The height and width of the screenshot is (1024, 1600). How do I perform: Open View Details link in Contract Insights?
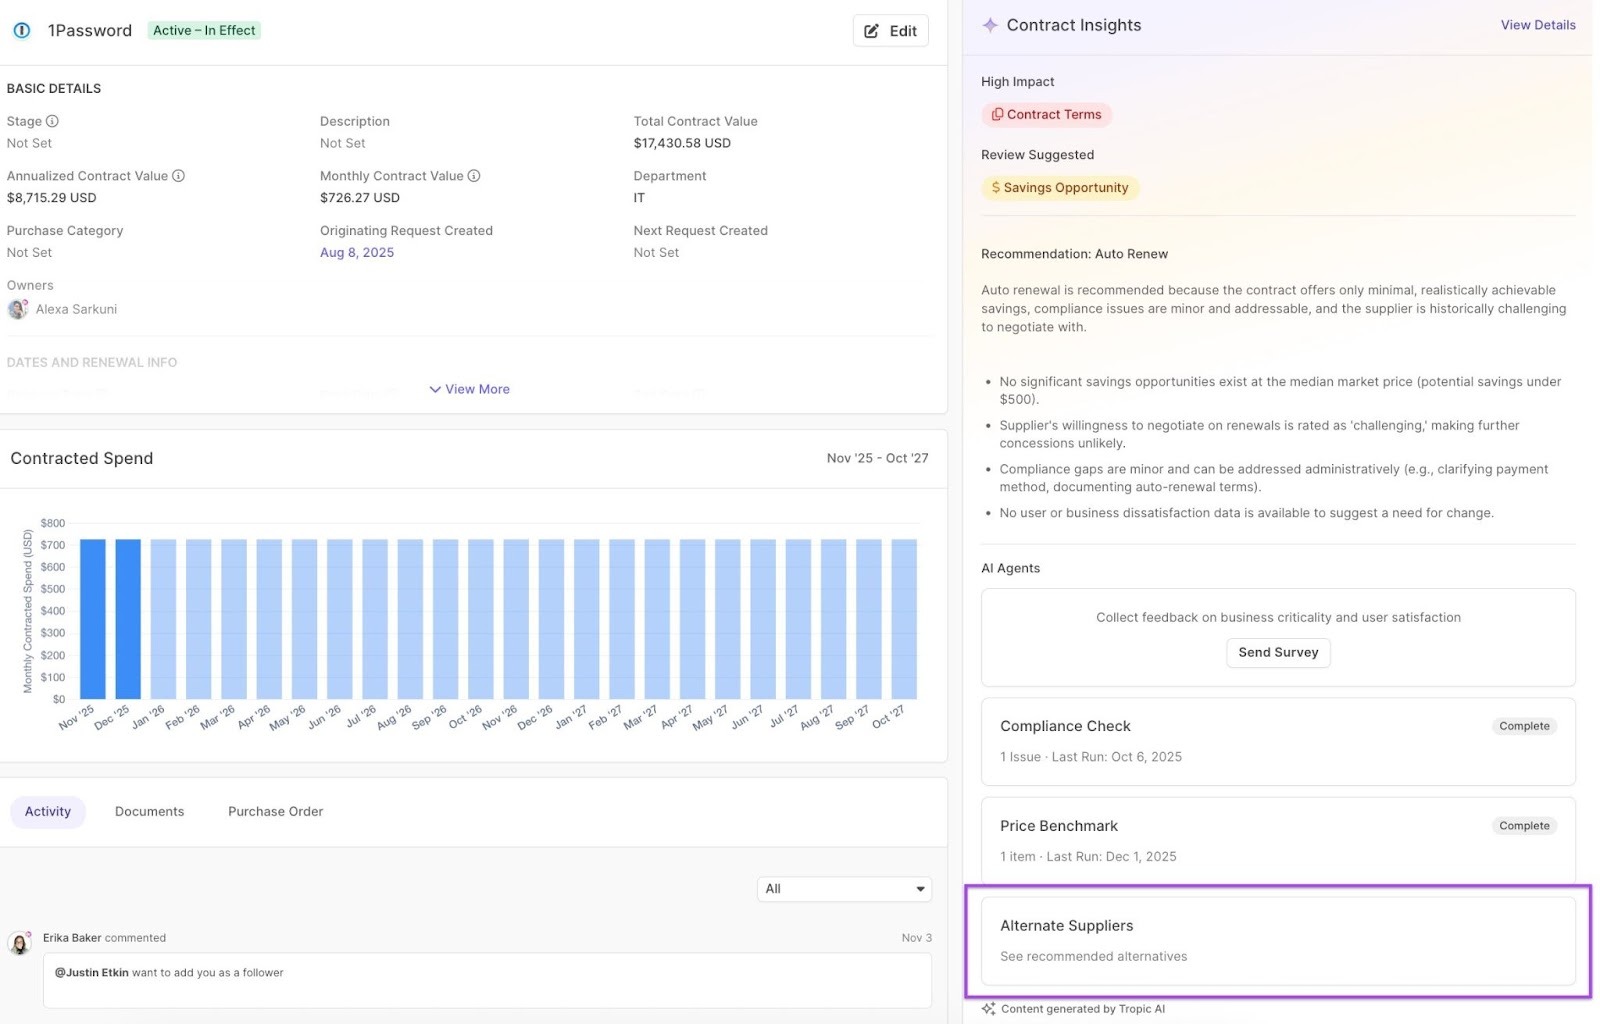pyautogui.click(x=1537, y=25)
